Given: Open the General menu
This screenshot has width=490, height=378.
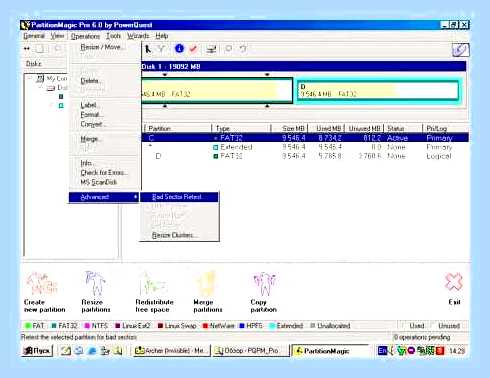Looking at the screenshot, I should [34, 36].
